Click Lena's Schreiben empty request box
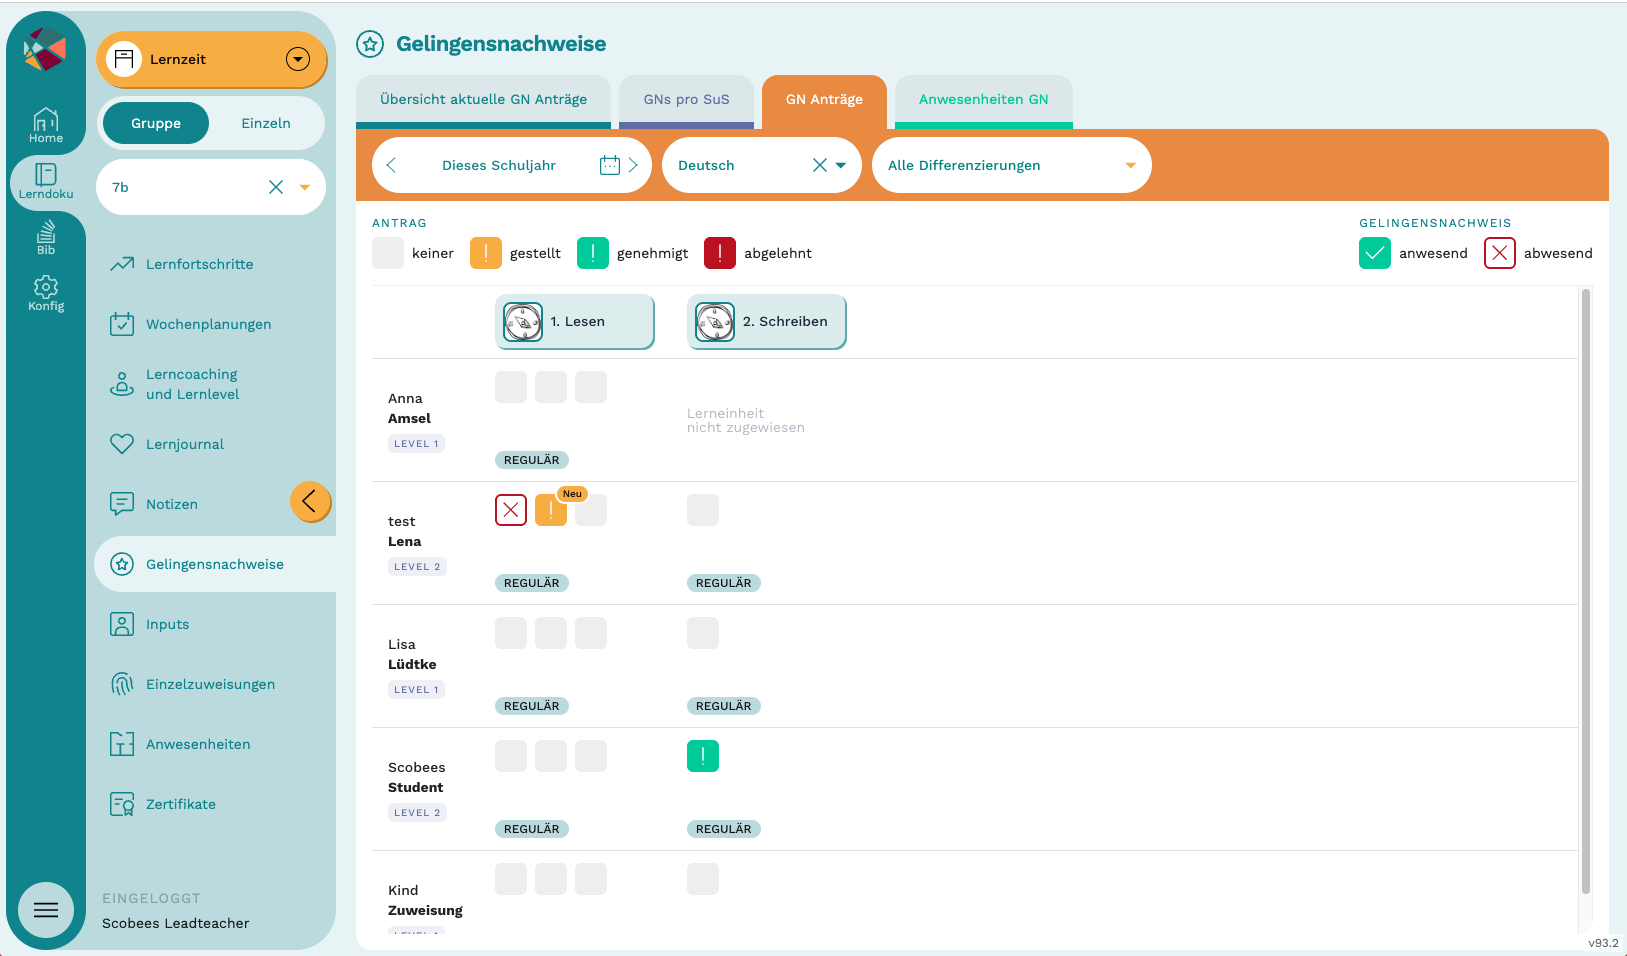The width and height of the screenshot is (1627, 956). [703, 510]
